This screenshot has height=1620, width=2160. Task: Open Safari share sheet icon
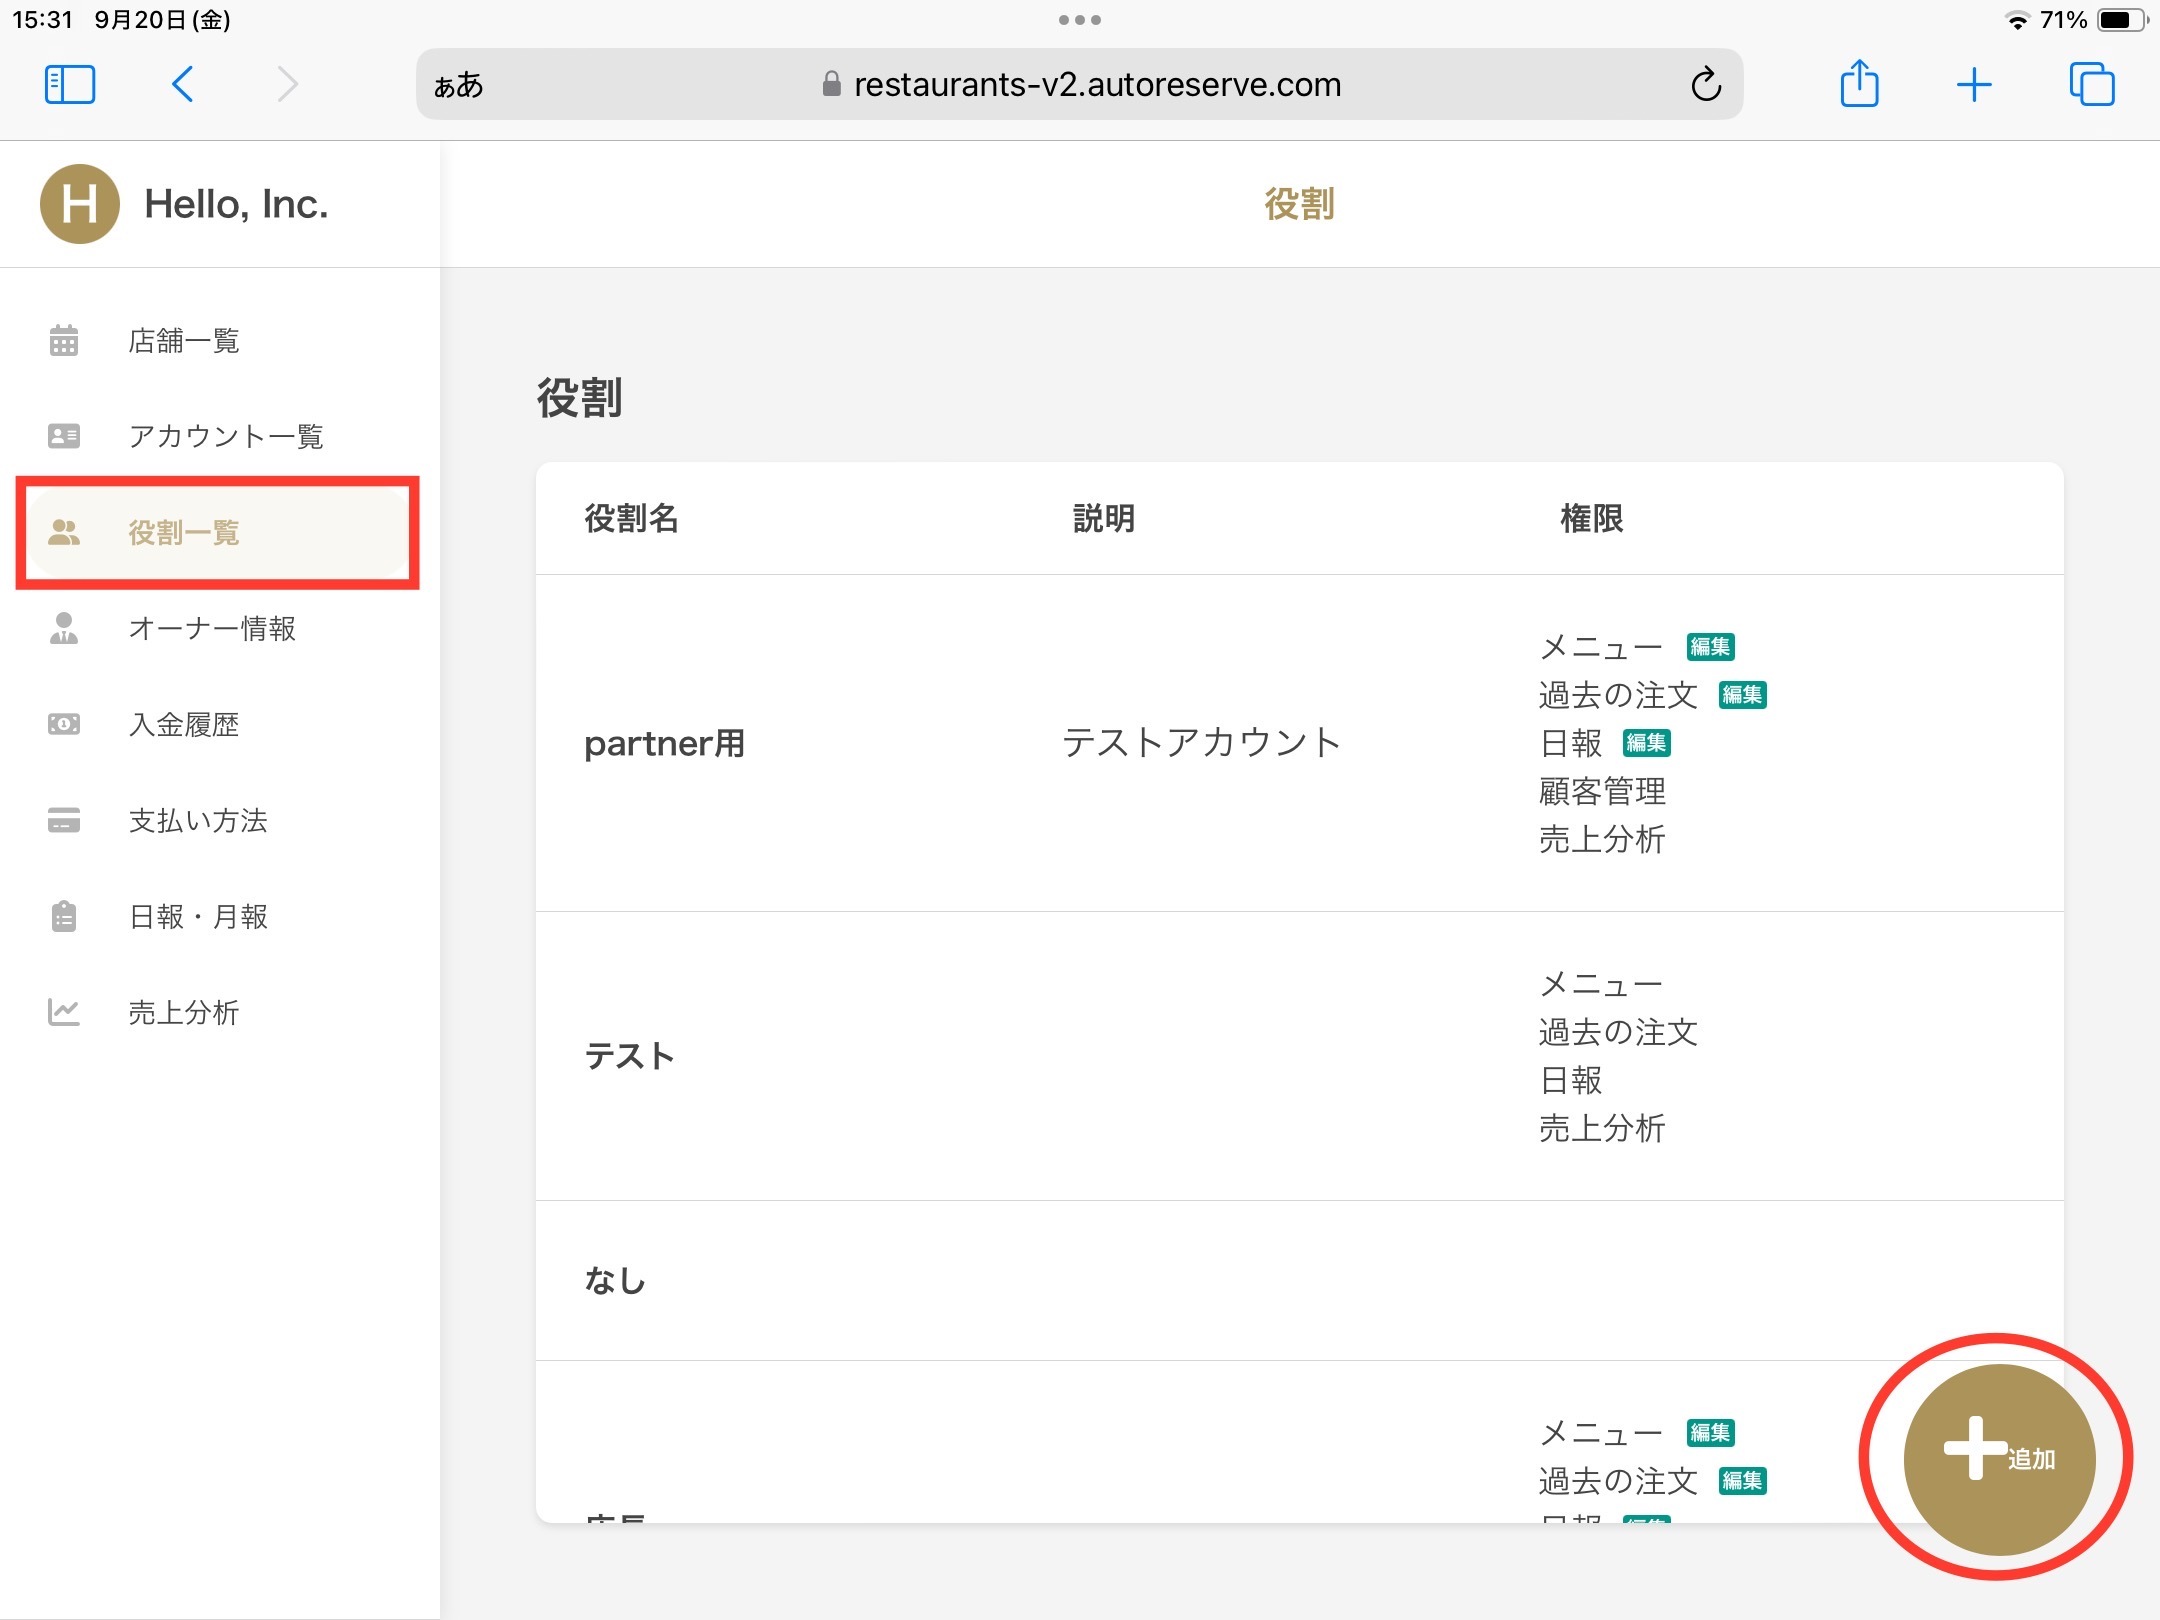coord(1859,85)
